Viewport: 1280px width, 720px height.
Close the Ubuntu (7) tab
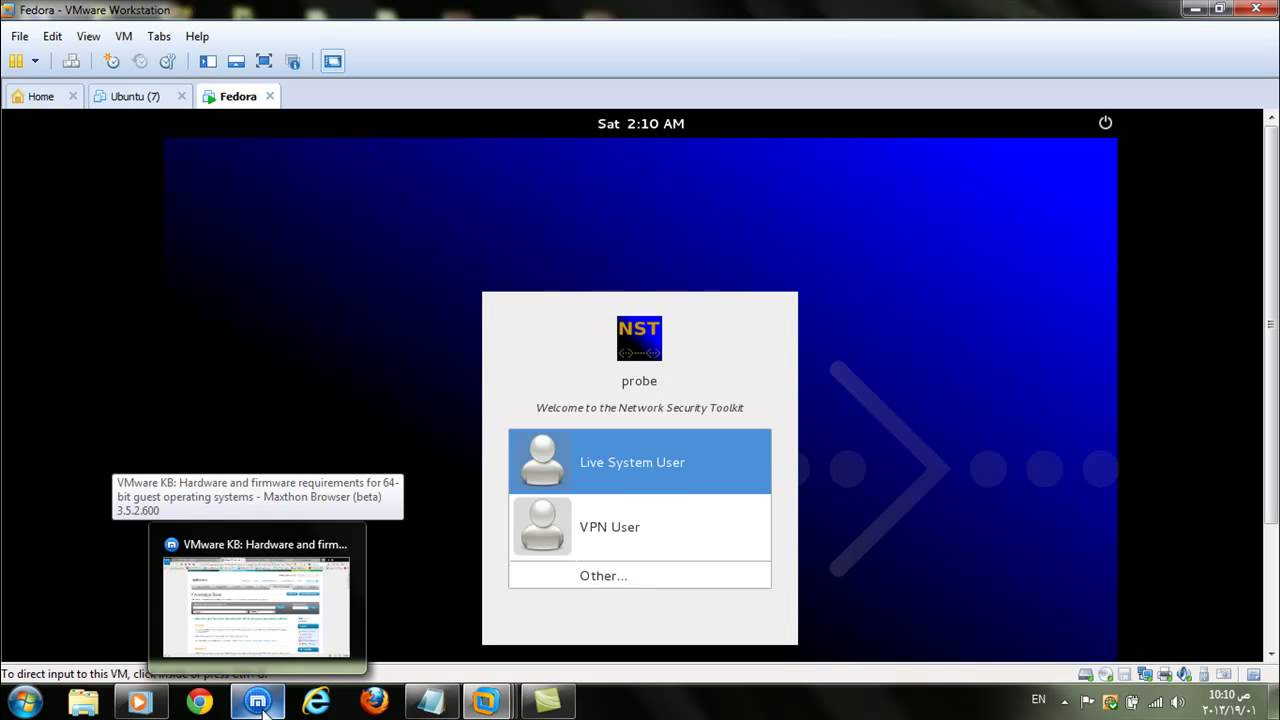pos(181,96)
